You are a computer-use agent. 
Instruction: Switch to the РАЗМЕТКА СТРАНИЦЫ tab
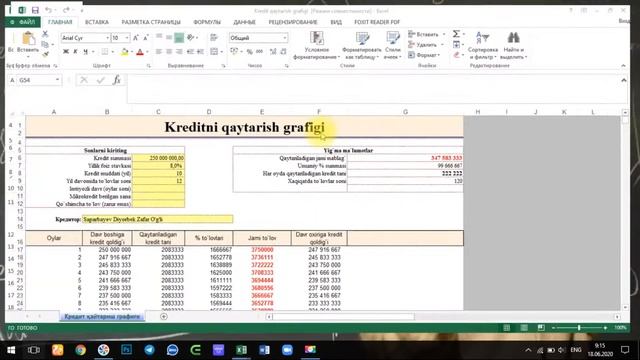151,22
